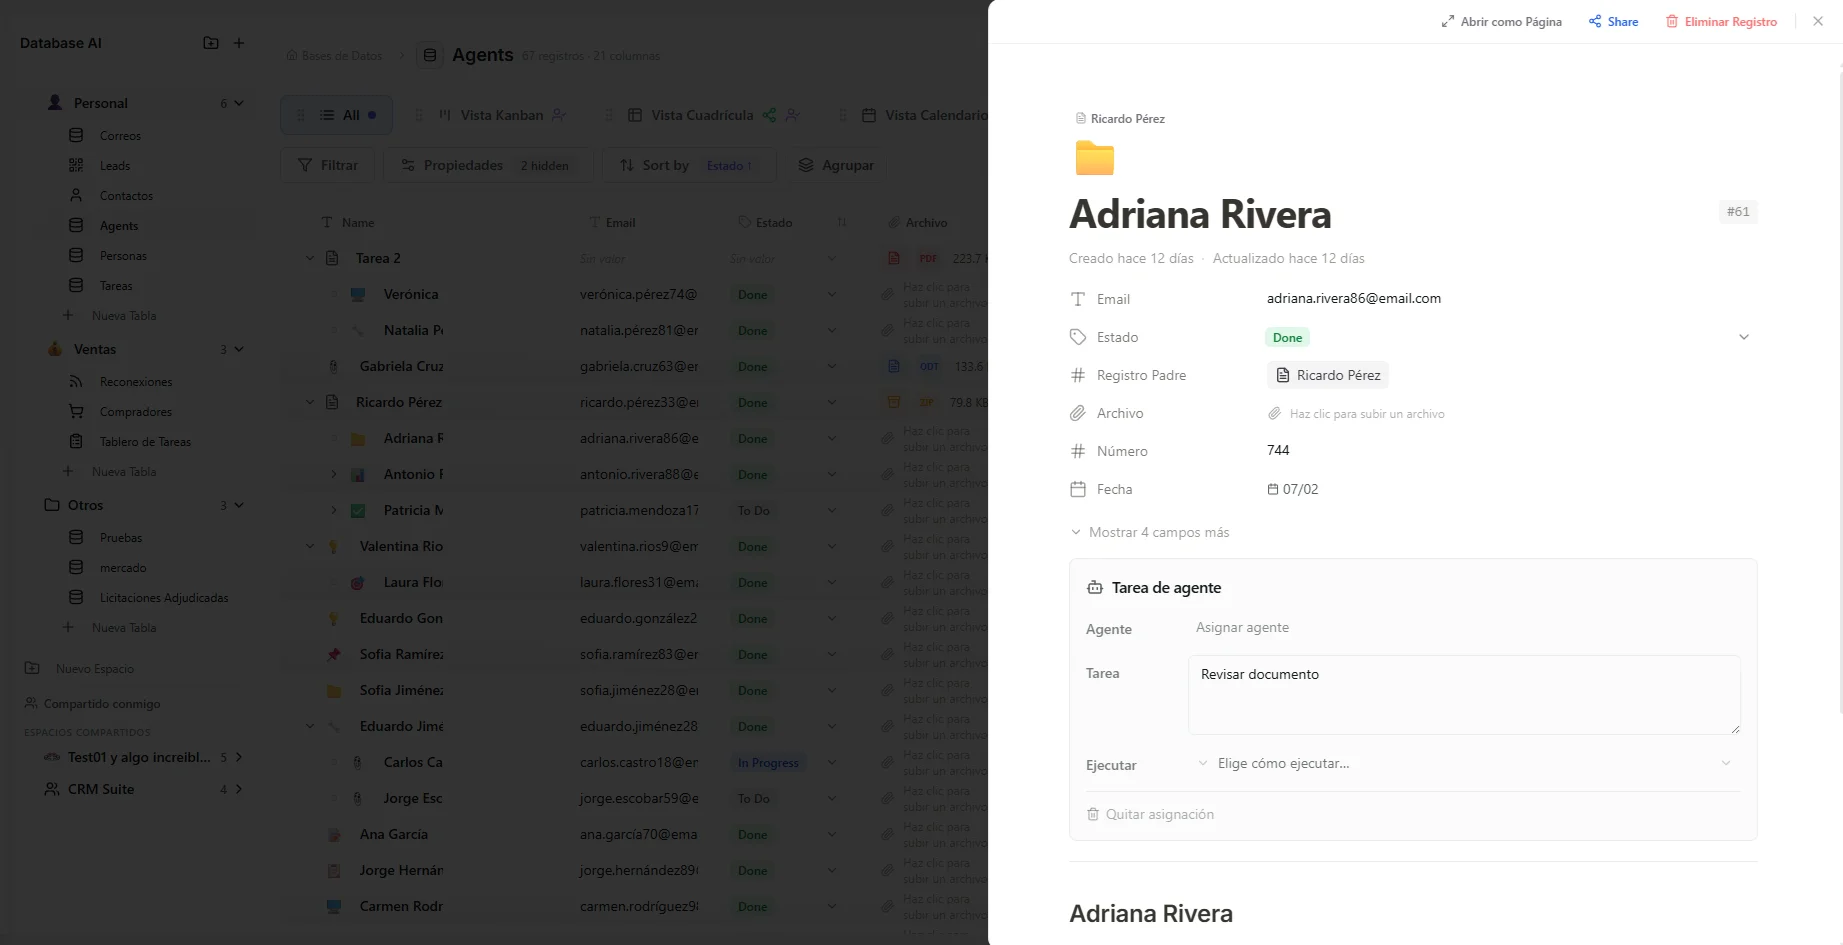Select Agents table in sidebar

coord(119,225)
